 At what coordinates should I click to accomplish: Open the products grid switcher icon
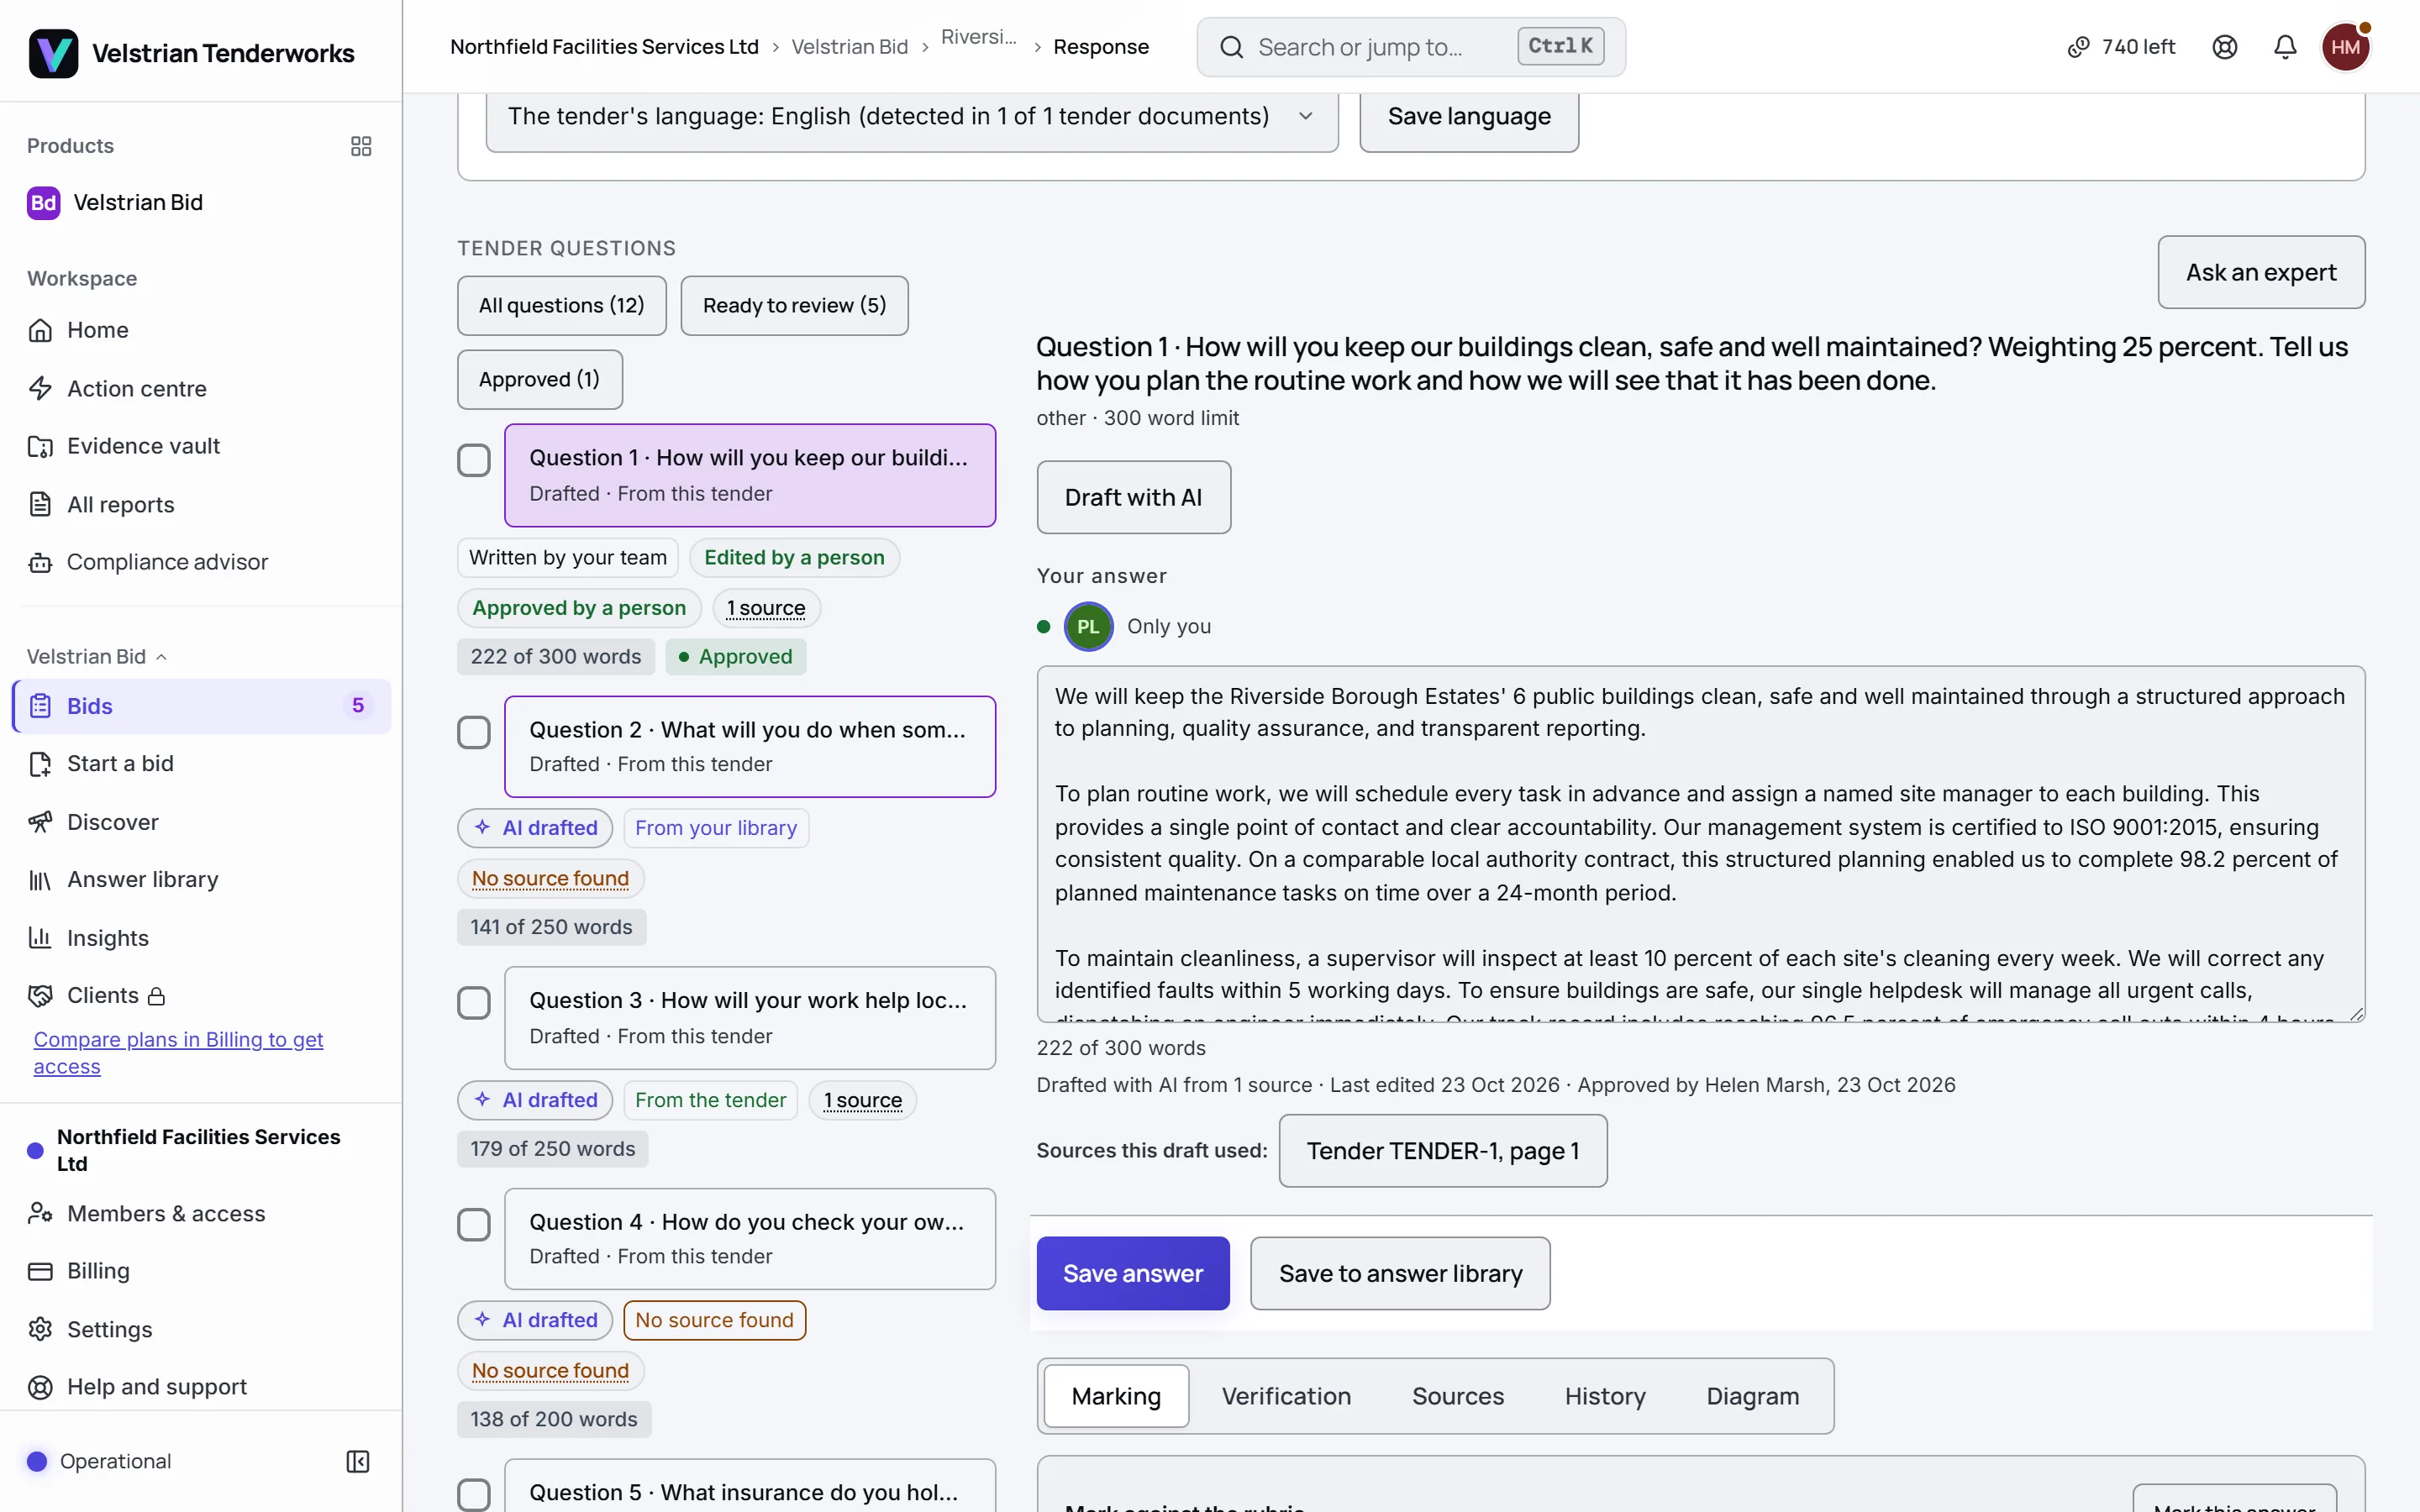(361, 146)
